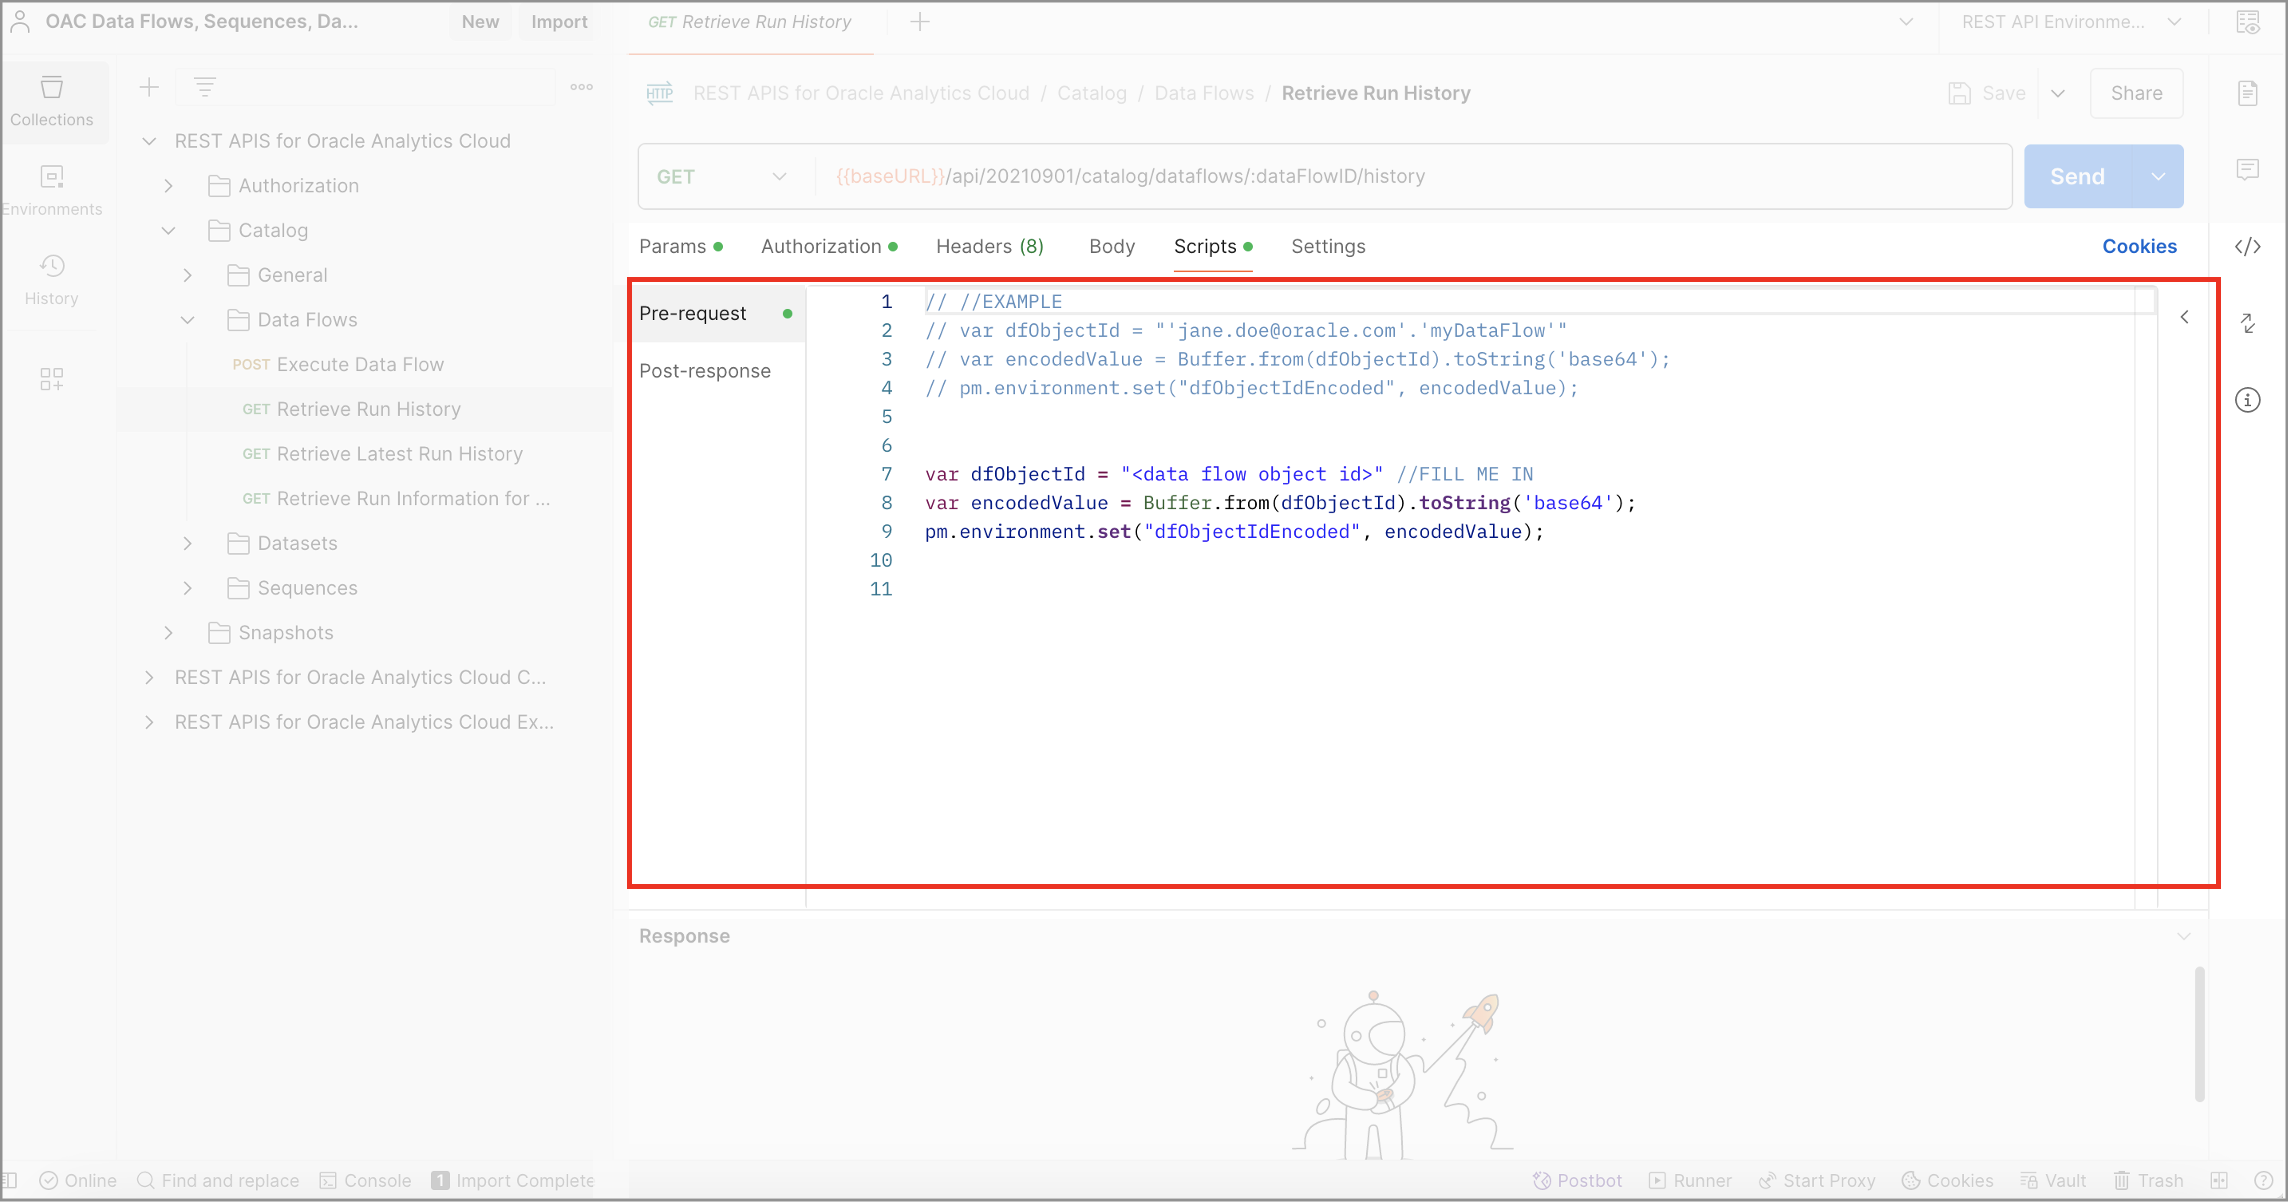The image size is (2288, 1202).
Task: Open the Postman Console
Action: 366,1180
